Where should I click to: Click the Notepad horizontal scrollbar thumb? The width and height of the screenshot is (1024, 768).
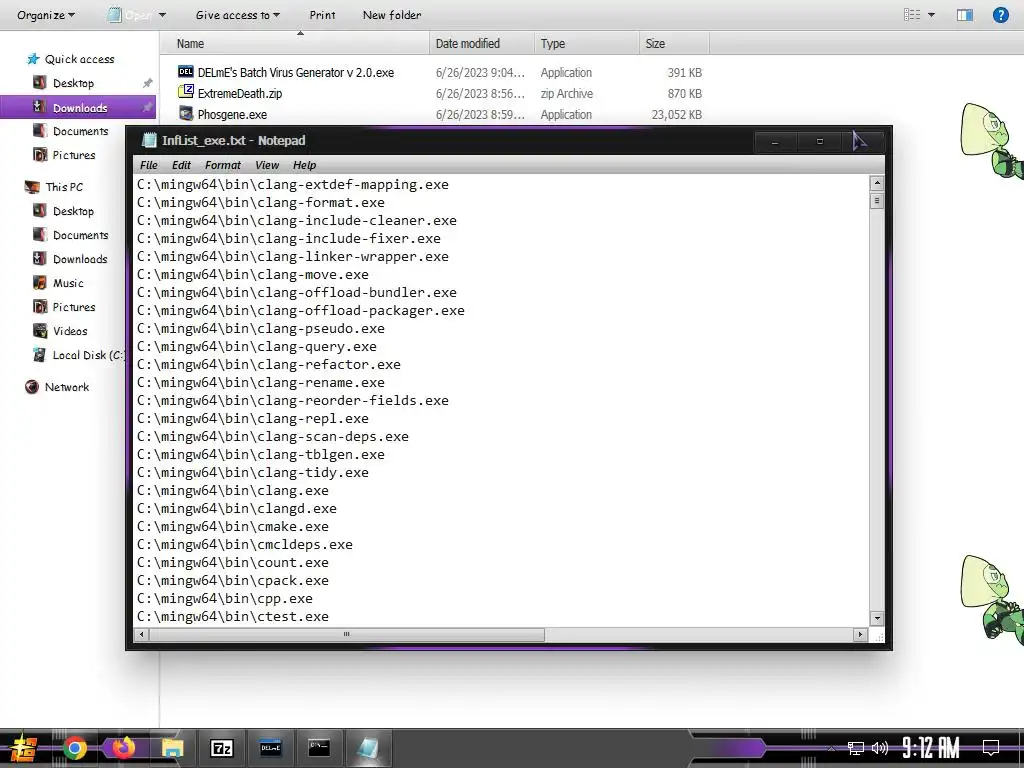click(347, 634)
